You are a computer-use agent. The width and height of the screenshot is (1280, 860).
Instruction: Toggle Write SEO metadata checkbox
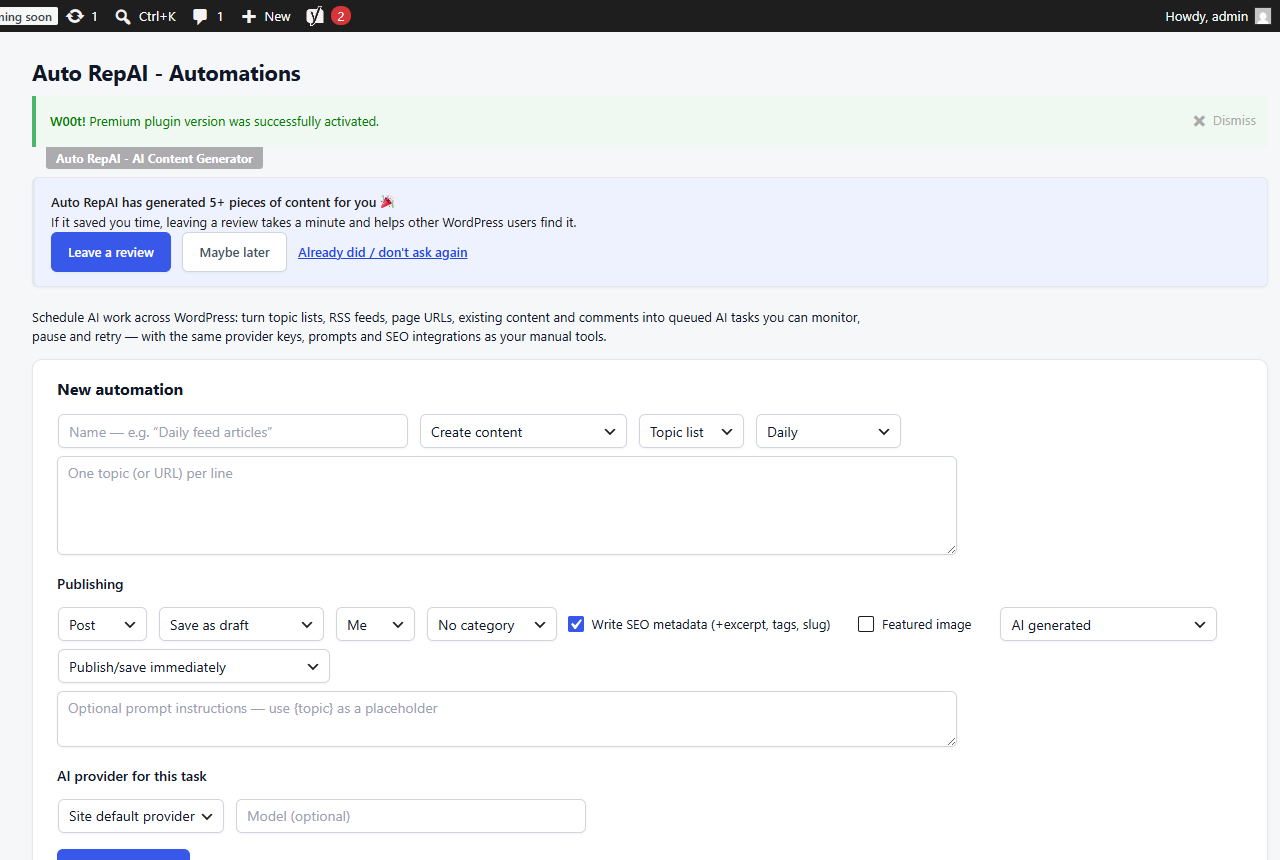tap(576, 624)
